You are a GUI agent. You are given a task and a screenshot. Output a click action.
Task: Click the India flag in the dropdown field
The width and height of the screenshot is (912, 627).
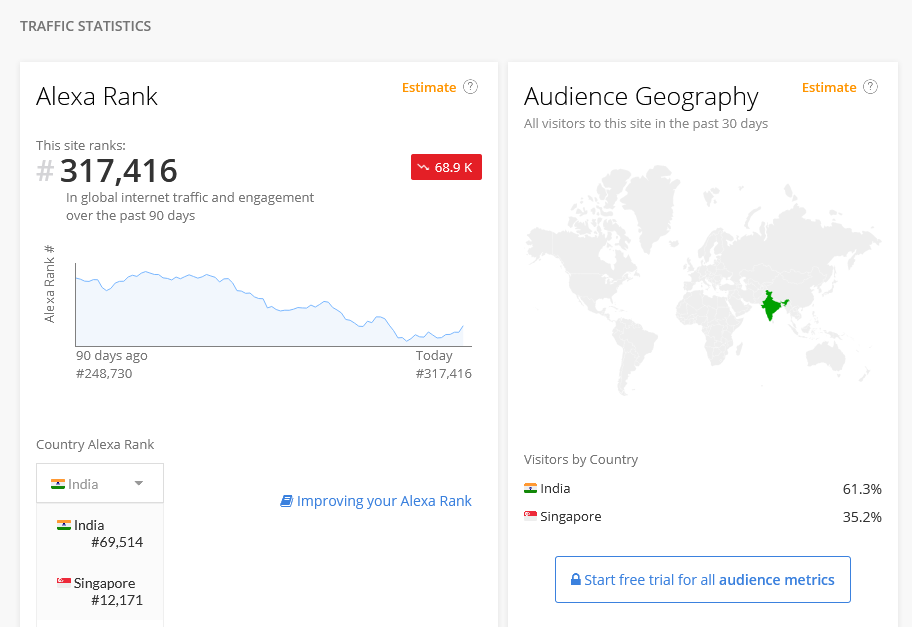(x=58, y=484)
